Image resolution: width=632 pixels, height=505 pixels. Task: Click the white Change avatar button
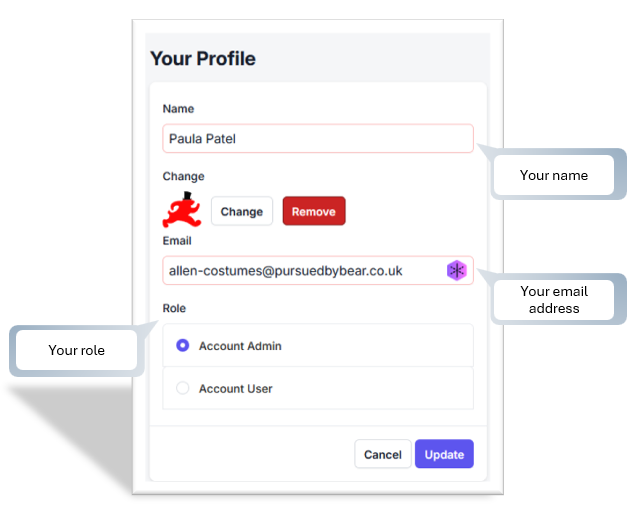point(242,211)
